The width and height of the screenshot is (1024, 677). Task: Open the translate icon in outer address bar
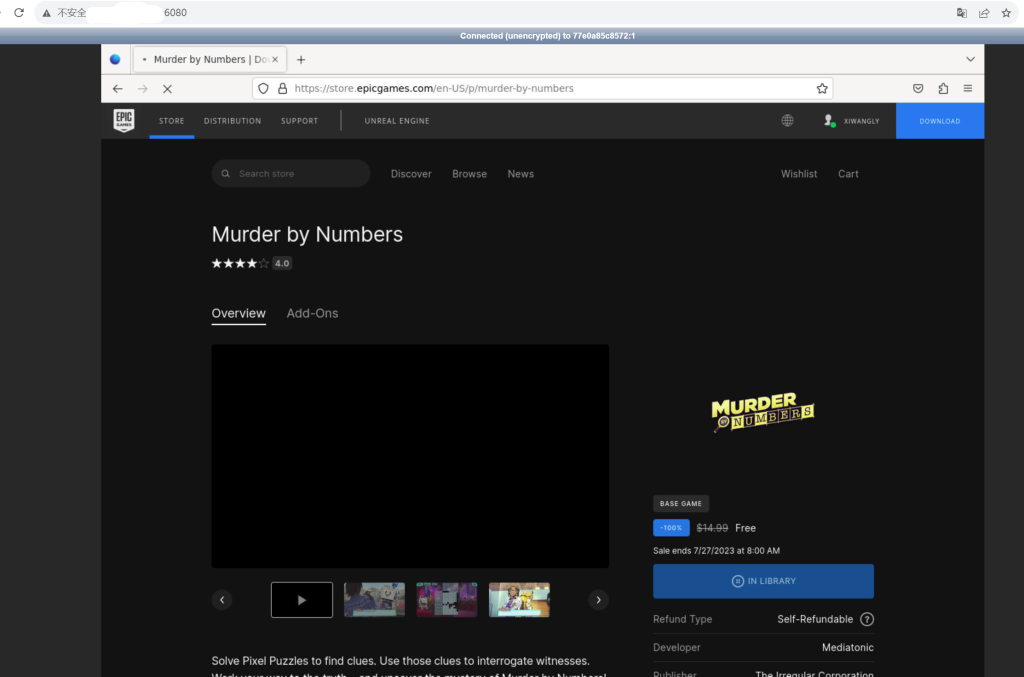[x=961, y=12]
